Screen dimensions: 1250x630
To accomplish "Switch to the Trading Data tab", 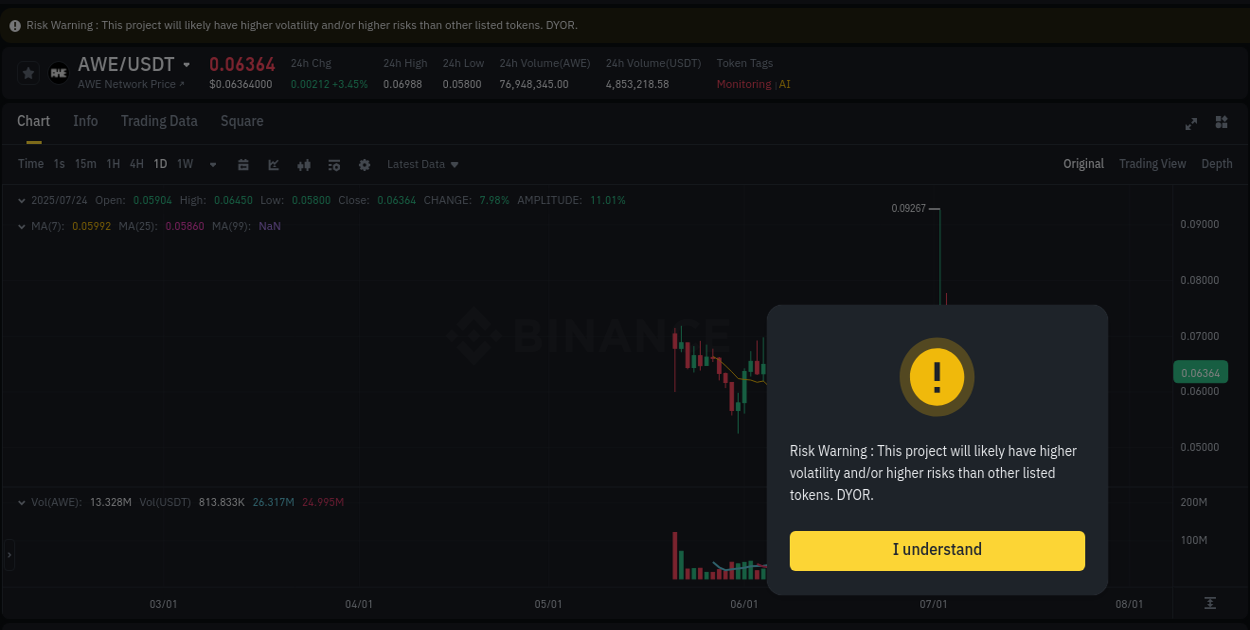I will click(x=159, y=121).
